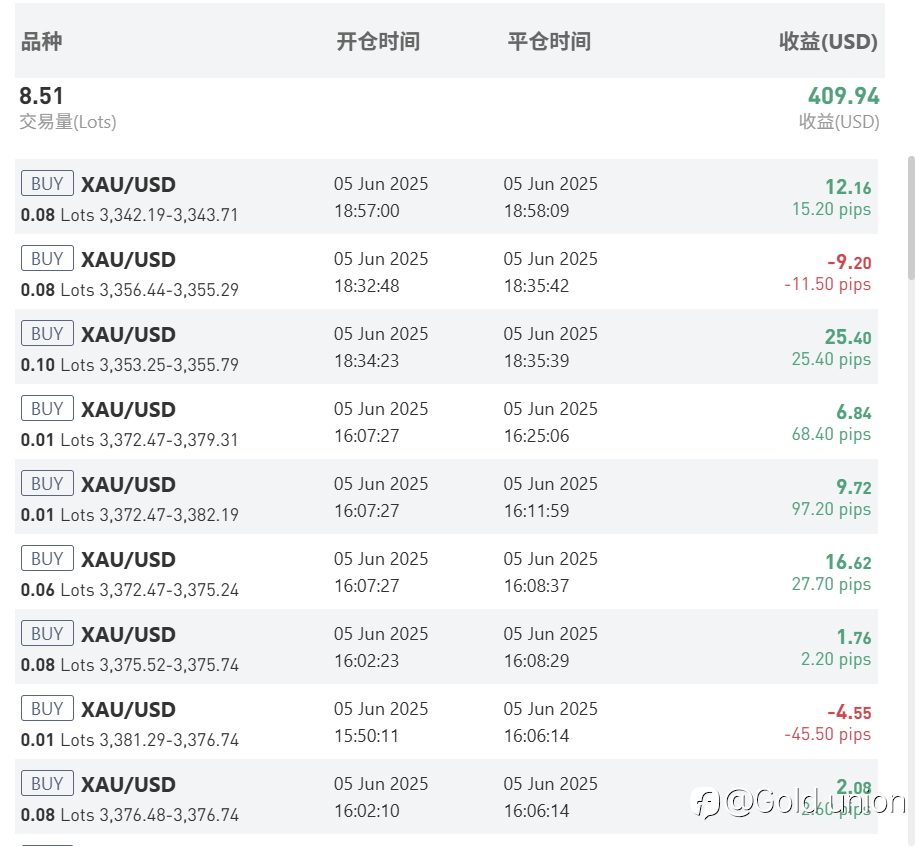Screen dimensions: 915x850
Task: Click BUY badge of trade opened 18:32:48
Action: tap(47, 258)
